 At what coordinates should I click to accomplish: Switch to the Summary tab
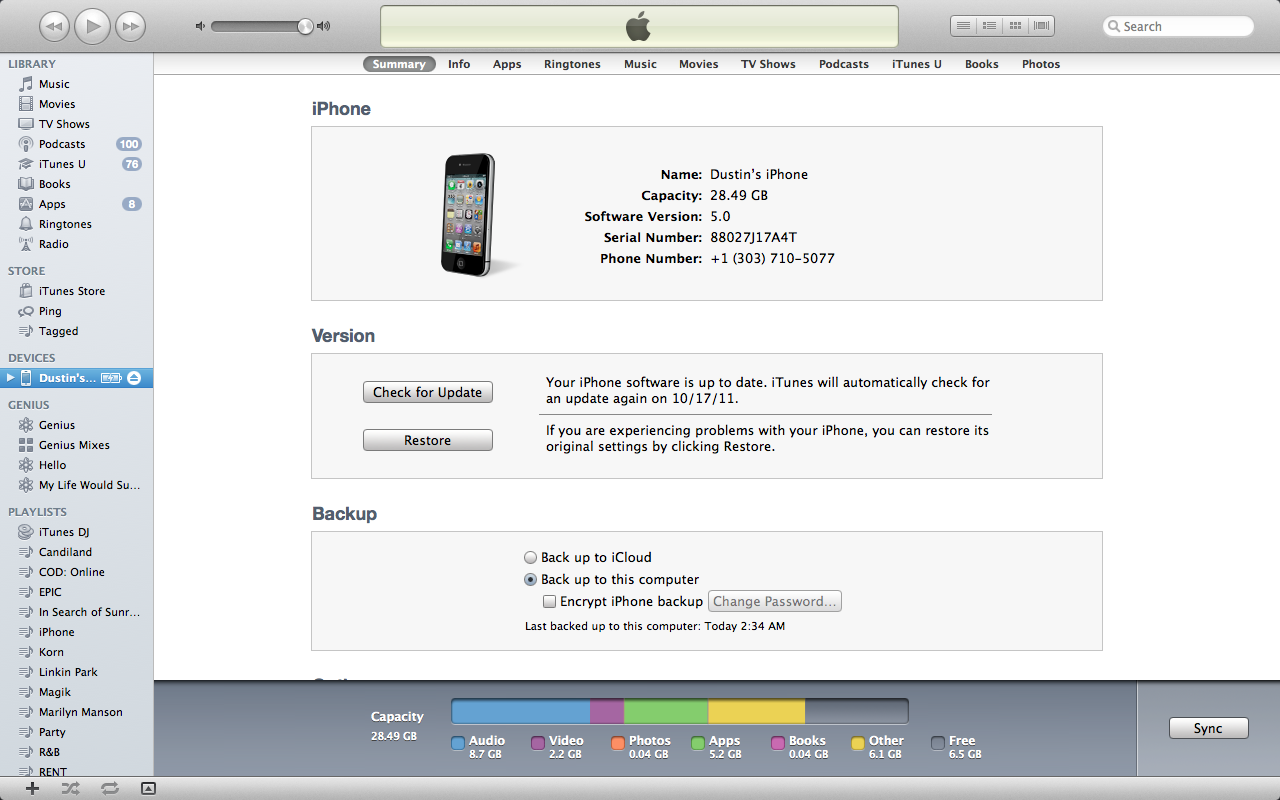tap(399, 64)
